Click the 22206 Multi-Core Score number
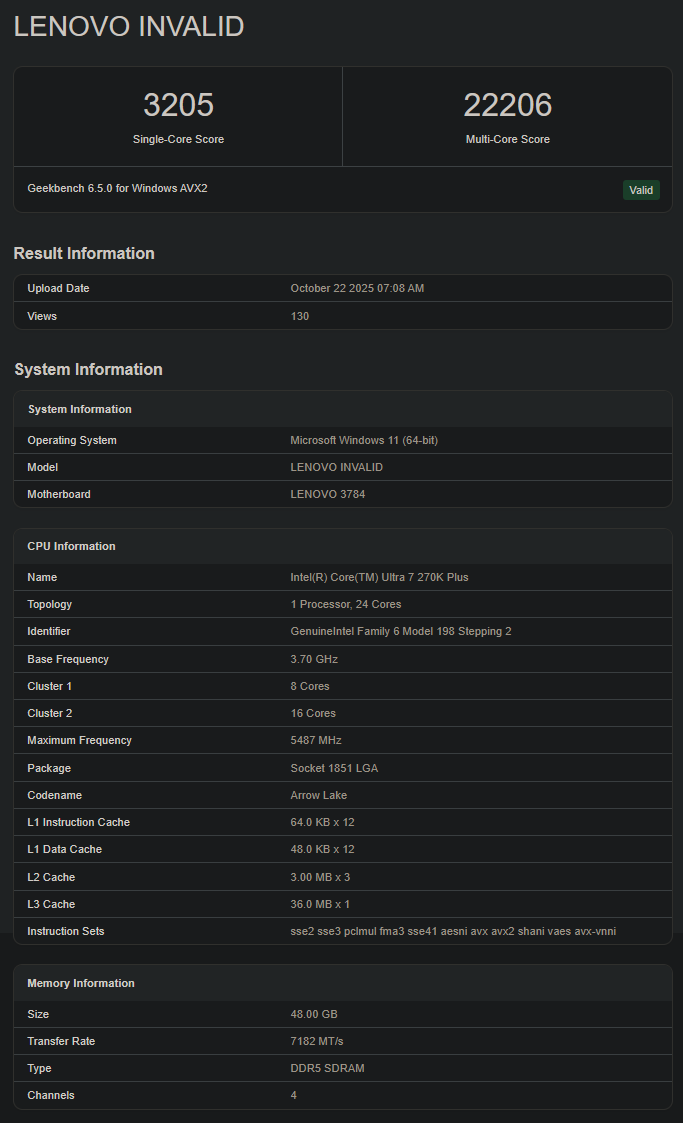Viewport: 683px width, 1123px height. click(x=507, y=105)
